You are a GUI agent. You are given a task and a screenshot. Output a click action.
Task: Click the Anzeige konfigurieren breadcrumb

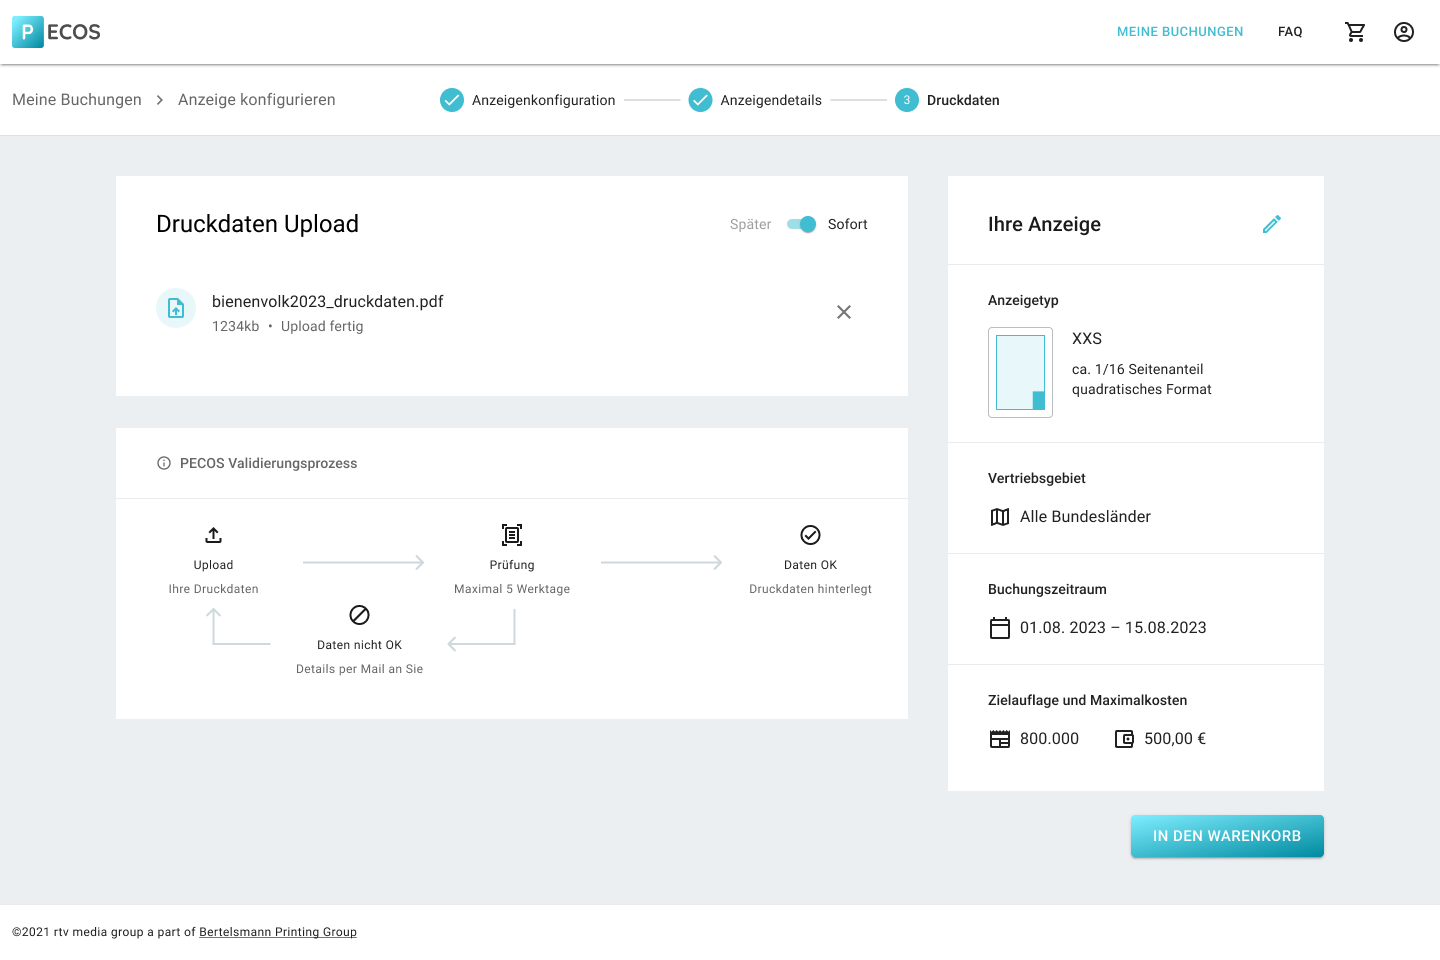tap(257, 100)
